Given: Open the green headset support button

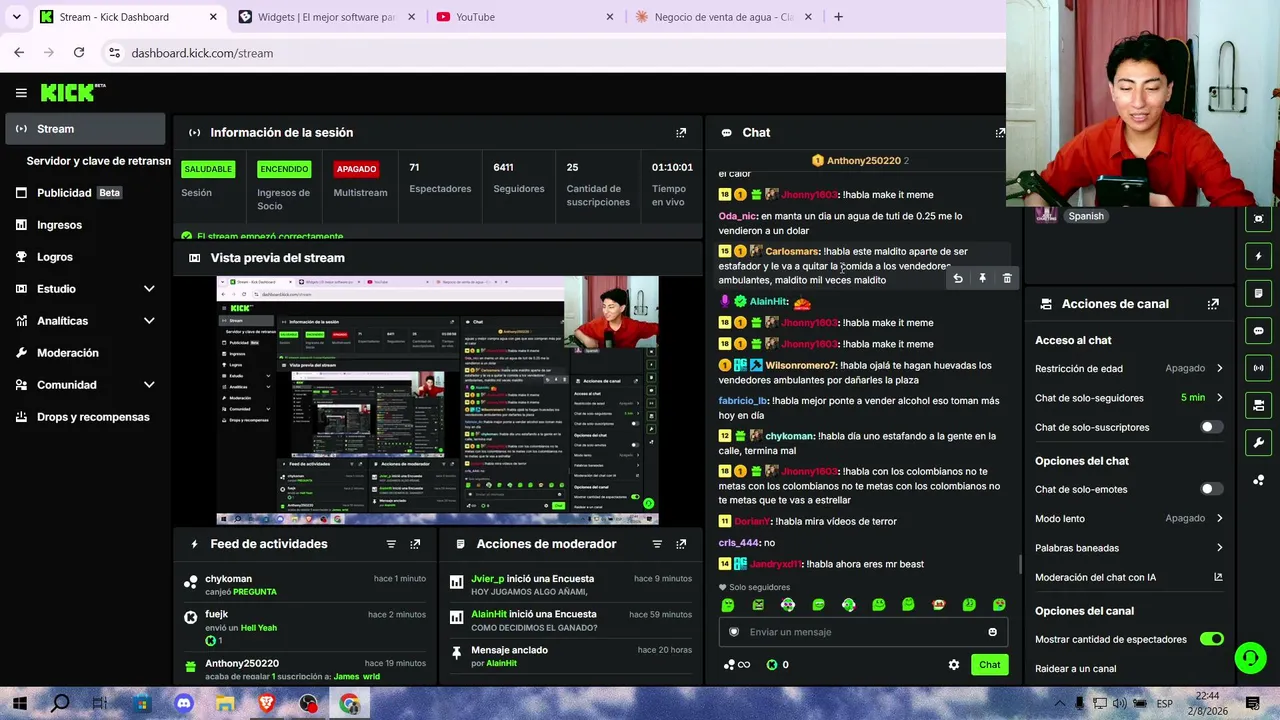Looking at the screenshot, I should click(1250, 657).
